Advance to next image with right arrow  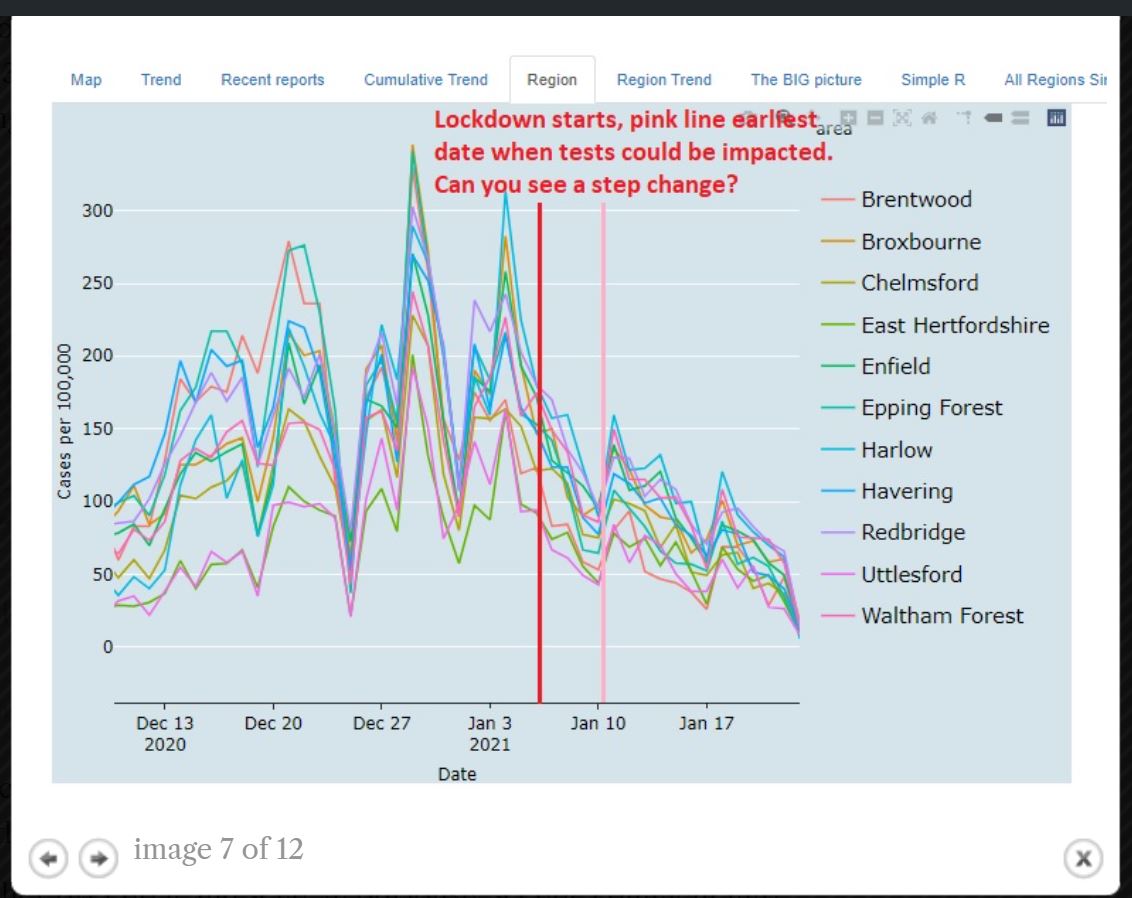pos(98,858)
